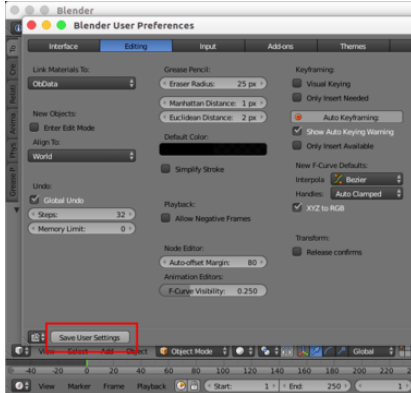
Task: Open the Object Mode dropdown
Action: [x=192, y=351]
